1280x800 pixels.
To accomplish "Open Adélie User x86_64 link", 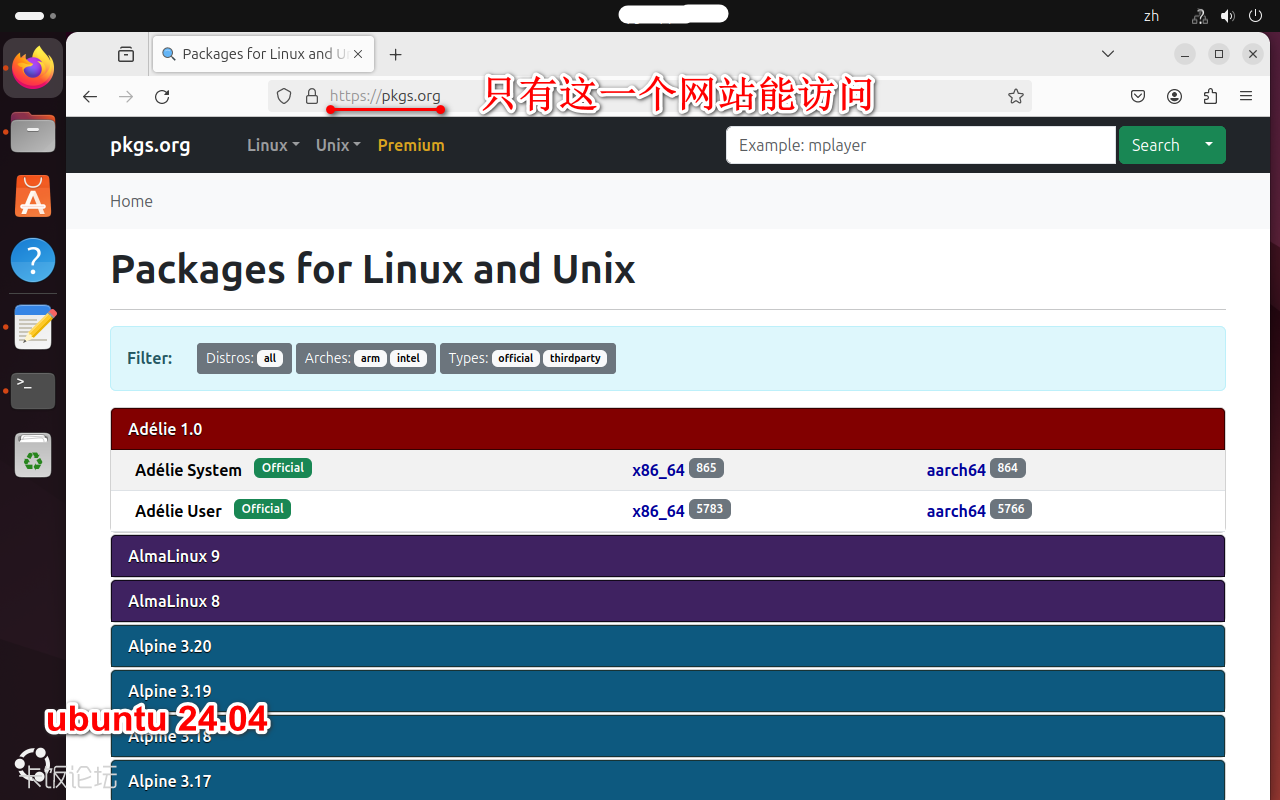I will (x=658, y=511).
